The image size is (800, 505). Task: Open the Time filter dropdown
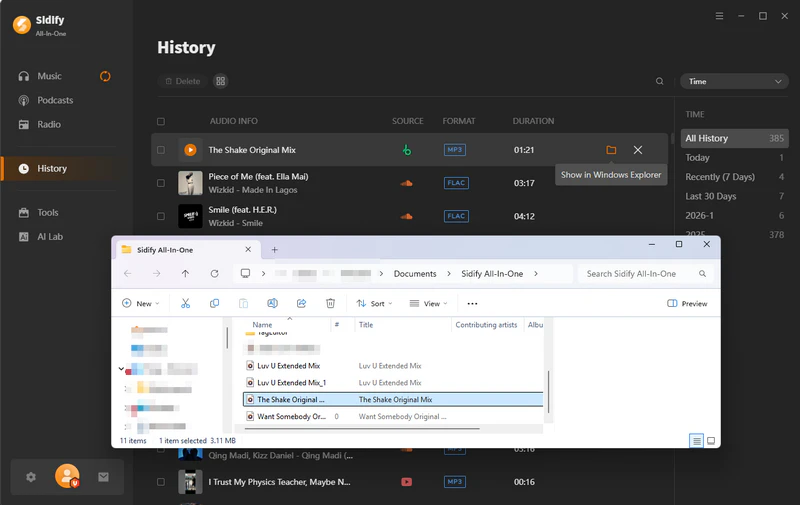[733, 81]
